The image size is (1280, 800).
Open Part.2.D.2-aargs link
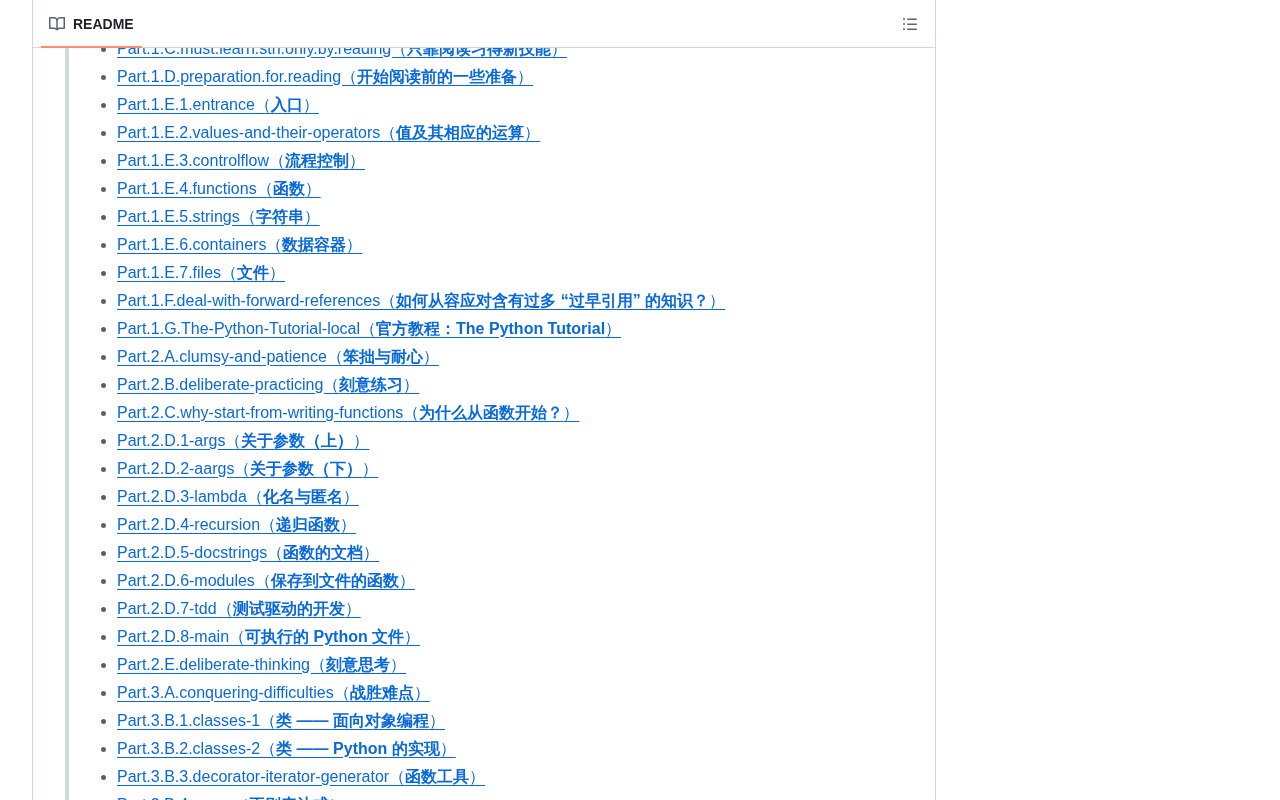pyautogui.click(x=248, y=469)
